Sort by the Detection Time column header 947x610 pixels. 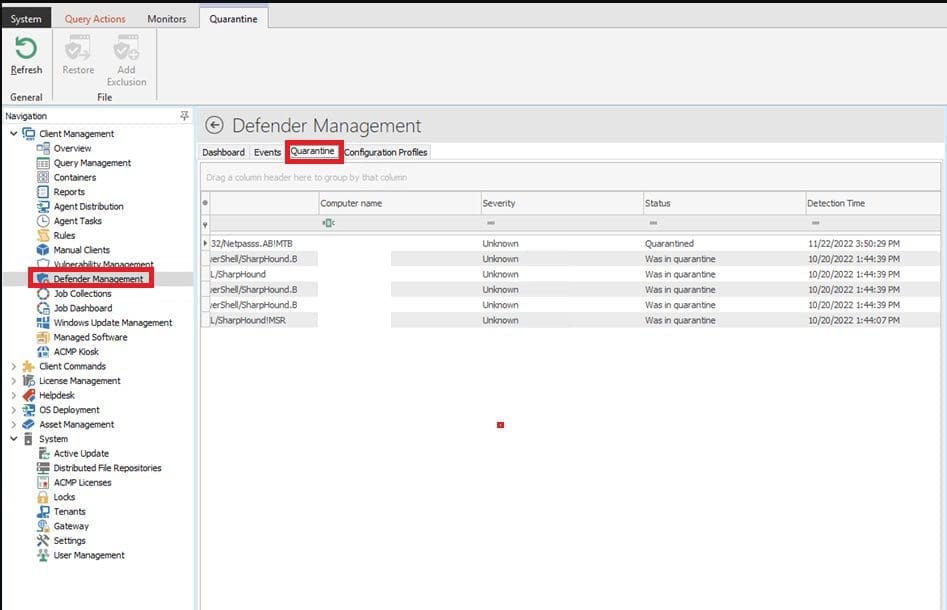pyautogui.click(x=873, y=204)
